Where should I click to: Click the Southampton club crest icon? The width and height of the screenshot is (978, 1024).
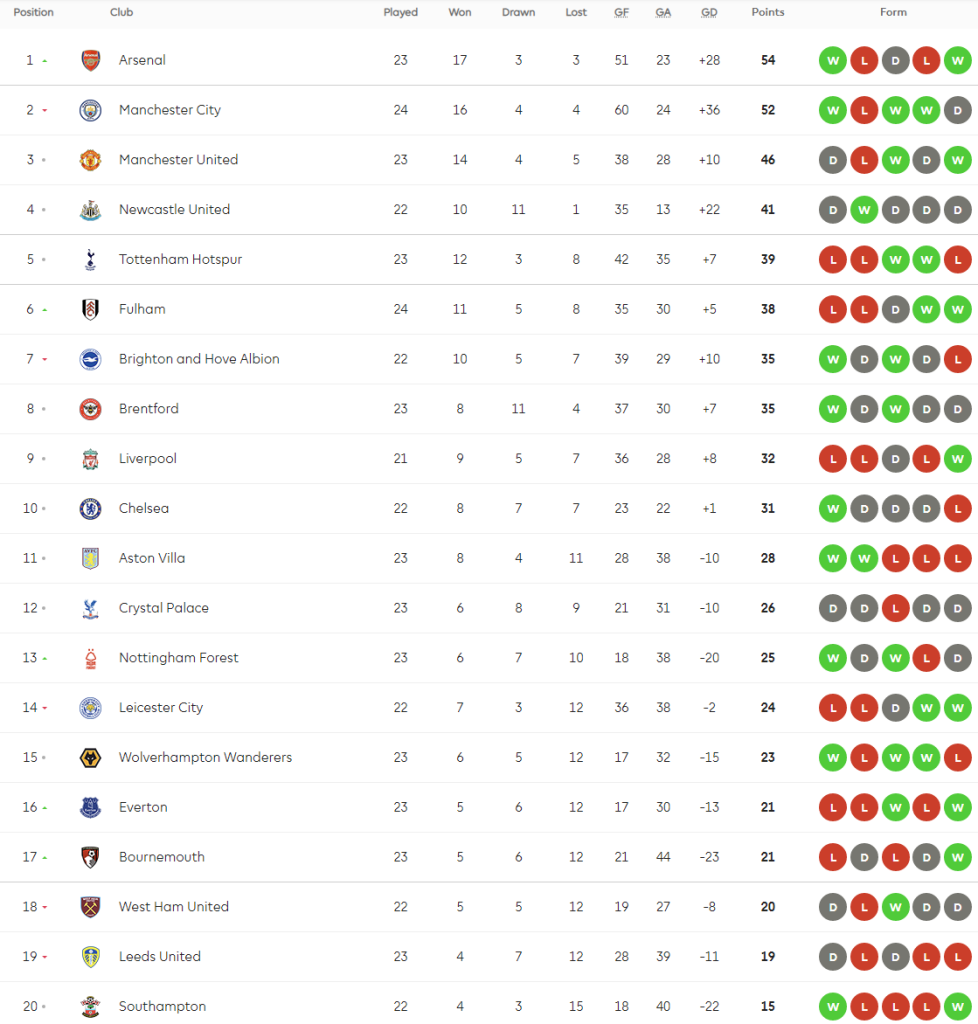pyautogui.click(x=91, y=1007)
